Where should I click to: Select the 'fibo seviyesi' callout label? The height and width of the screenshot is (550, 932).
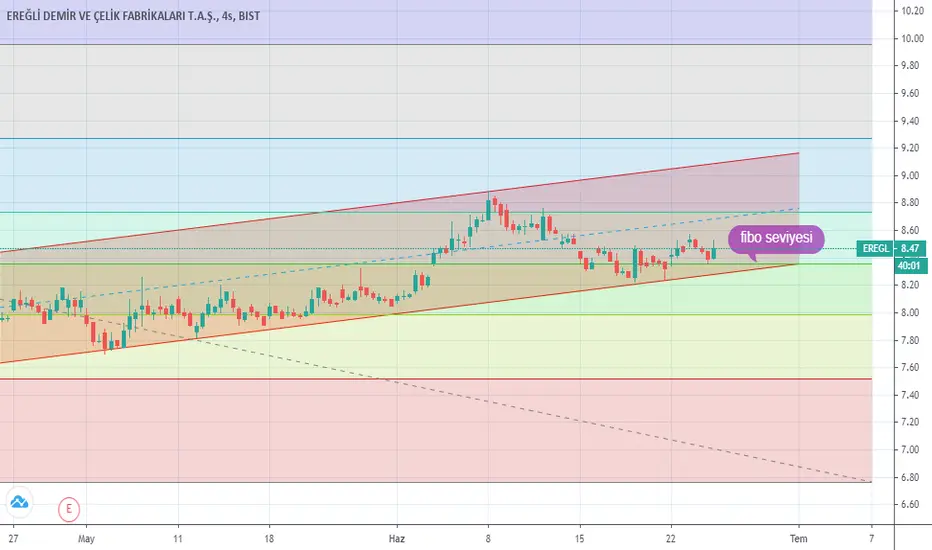[776, 238]
